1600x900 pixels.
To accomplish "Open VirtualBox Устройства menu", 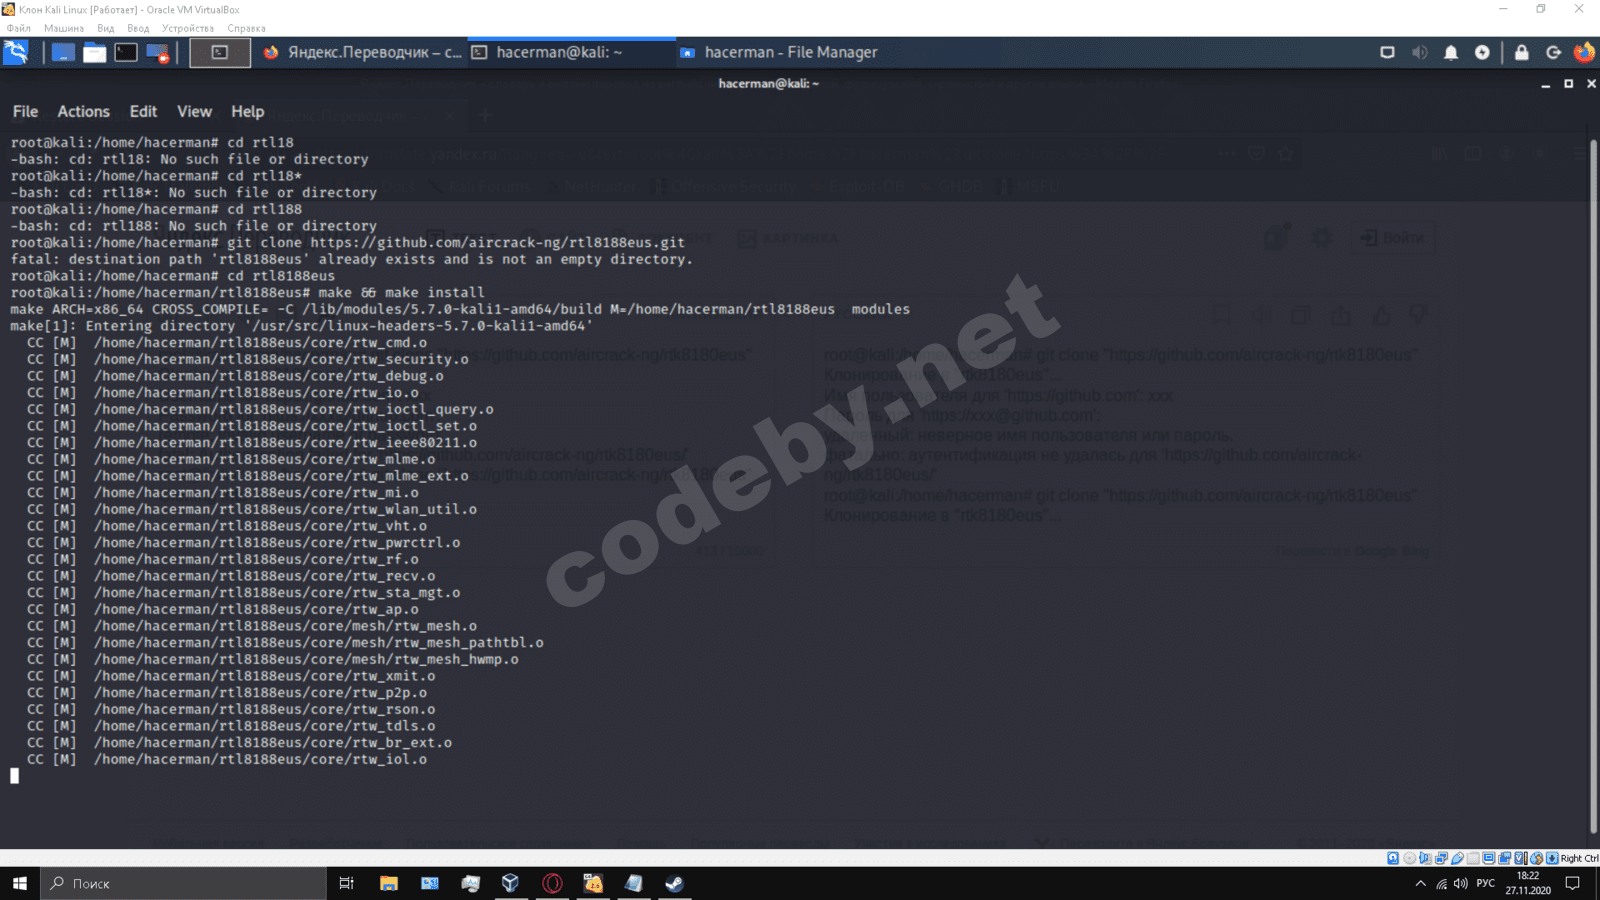I will [188, 28].
